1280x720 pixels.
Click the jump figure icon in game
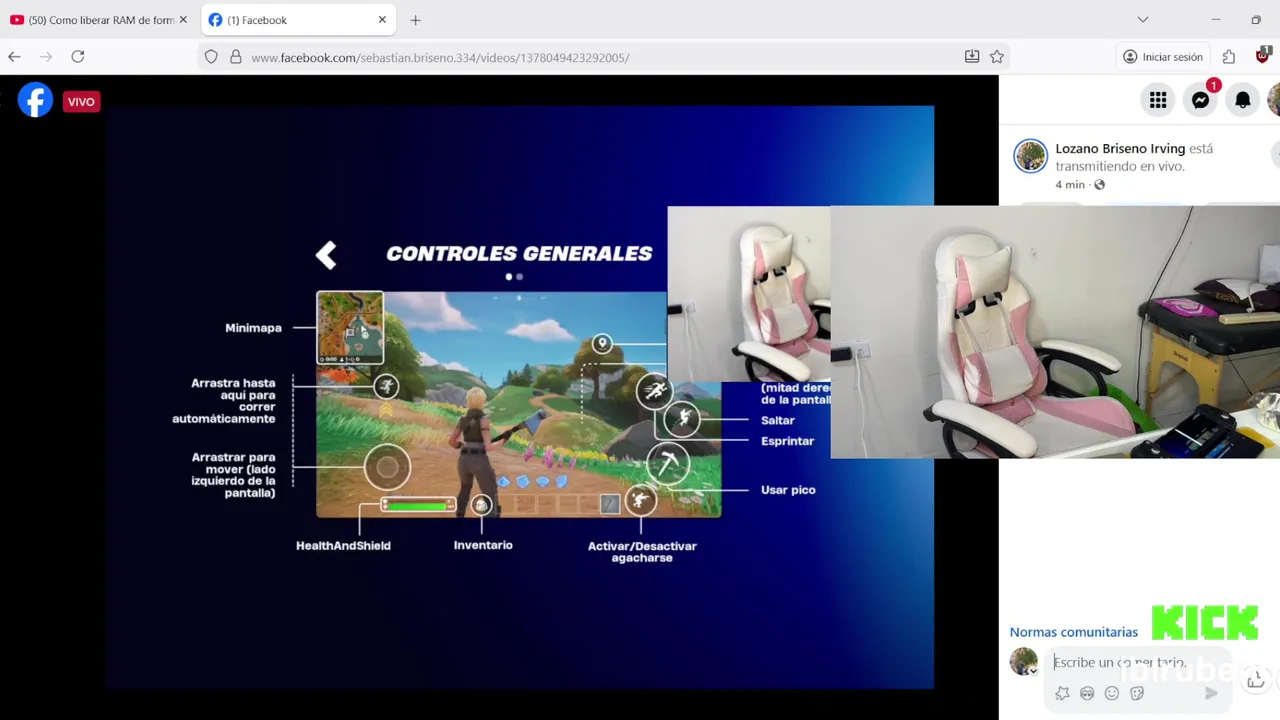pyautogui.click(x=683, y=419)
